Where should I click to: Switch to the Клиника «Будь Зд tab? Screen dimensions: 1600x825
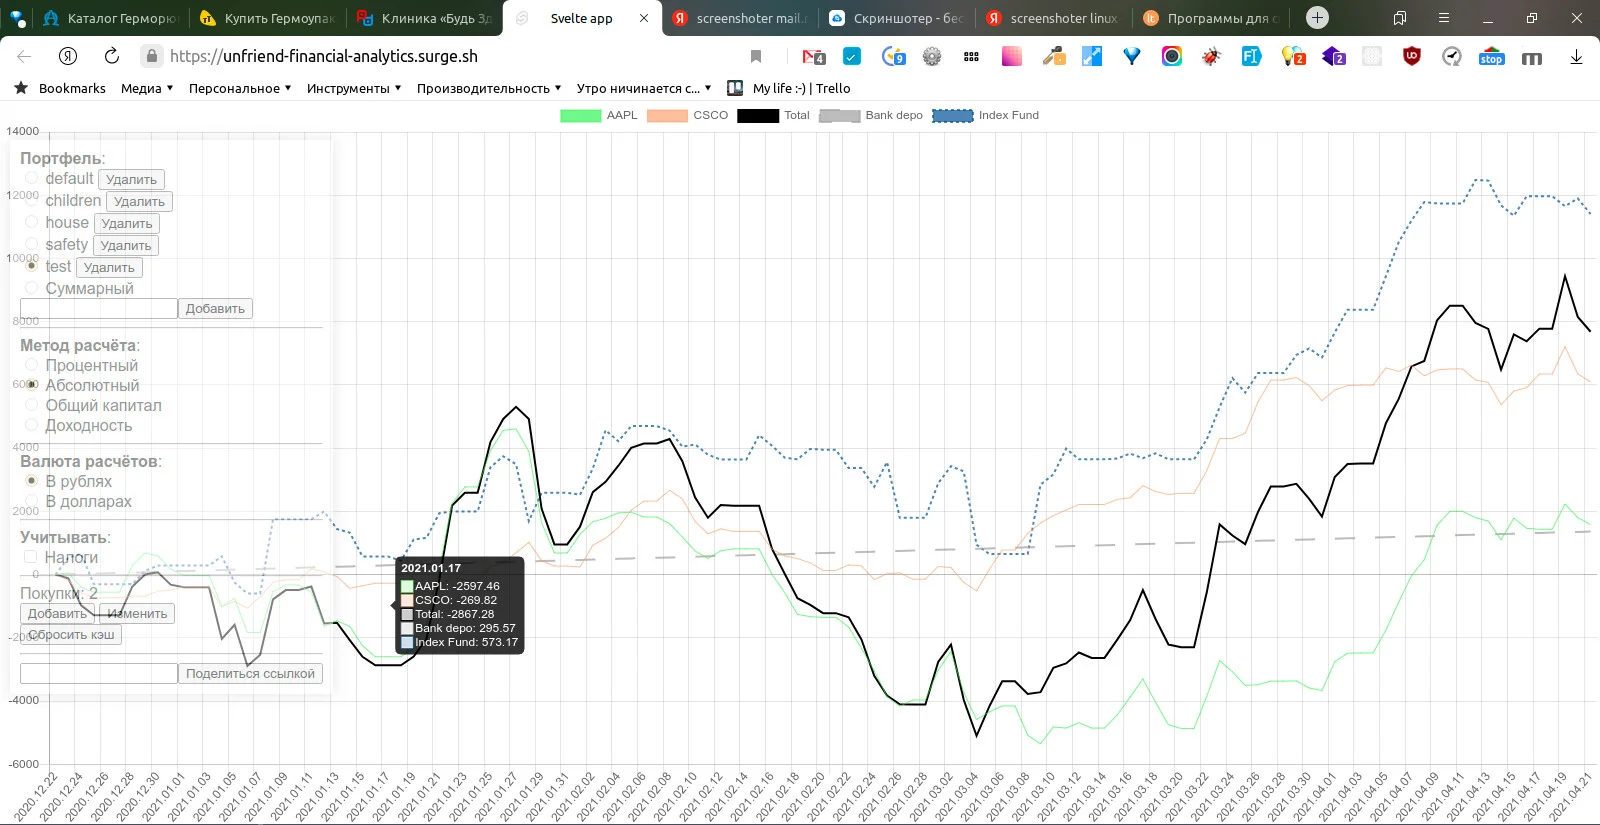[425, 18]
